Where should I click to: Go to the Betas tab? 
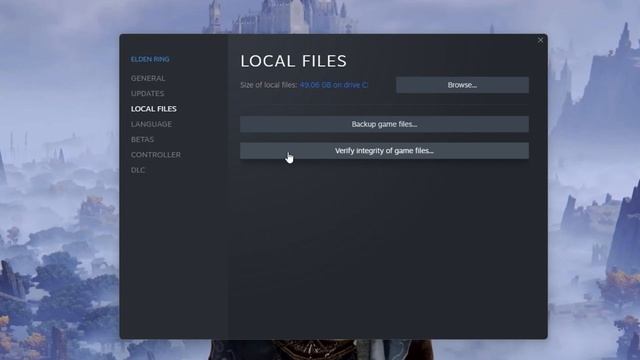coord(142,139)
